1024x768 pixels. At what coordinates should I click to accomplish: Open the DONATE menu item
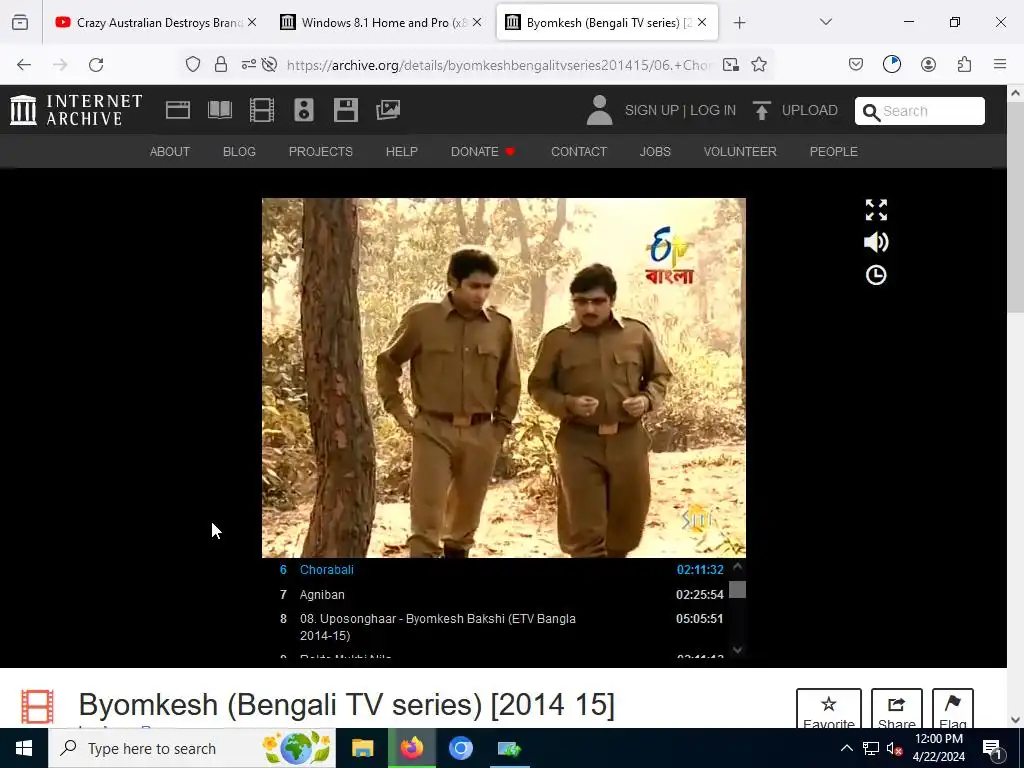(483, 152)
